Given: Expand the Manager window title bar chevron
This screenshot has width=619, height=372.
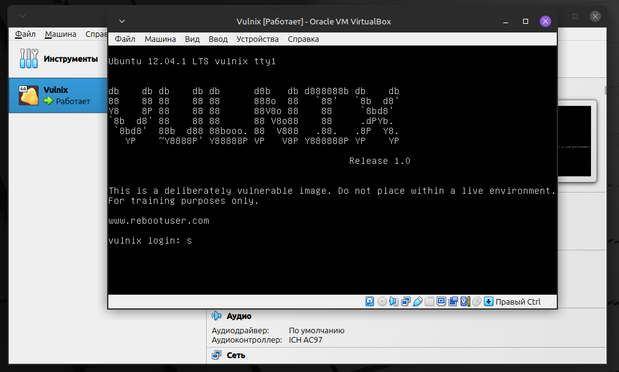Looking at the screenshot, I should point(23,16).
